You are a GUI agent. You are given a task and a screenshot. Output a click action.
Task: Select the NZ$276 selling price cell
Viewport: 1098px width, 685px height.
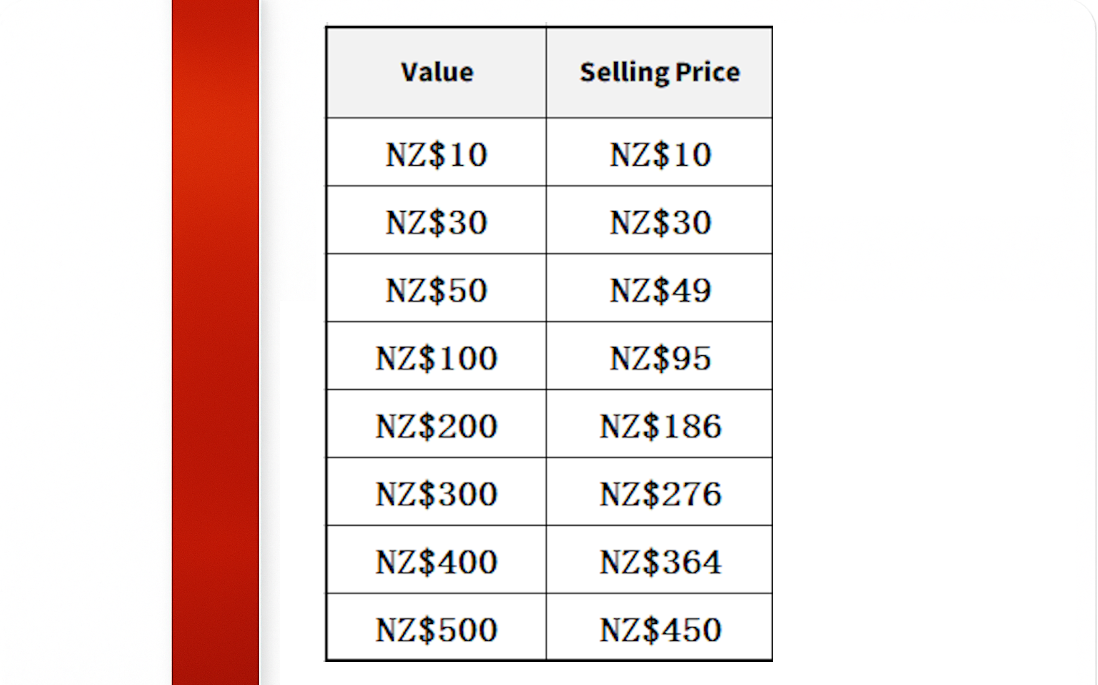(x=660, y=493)
